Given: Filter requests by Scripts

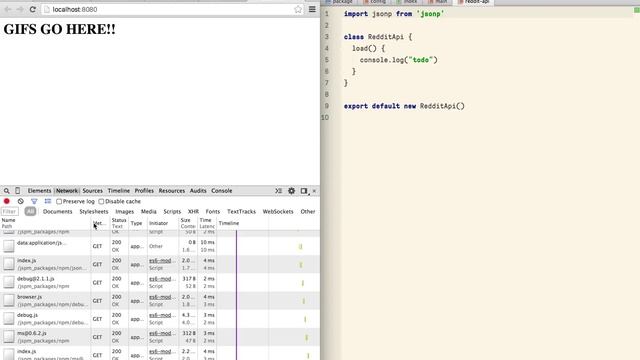Looking at the screenshot, I should (x=172, y=211).
